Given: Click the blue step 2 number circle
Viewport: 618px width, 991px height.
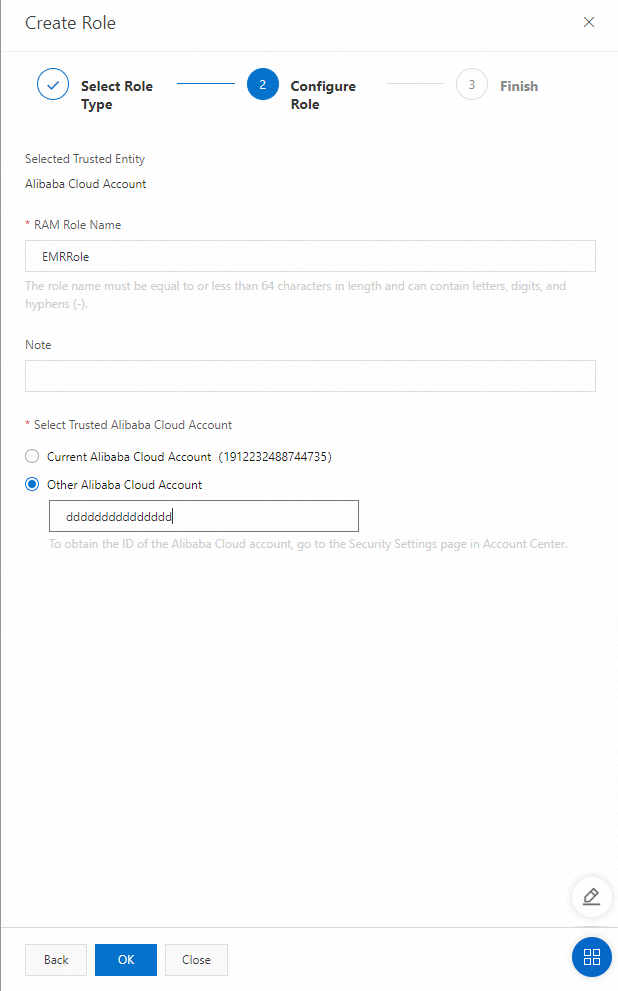Looking at the screenshot, I should click(262, 85).
